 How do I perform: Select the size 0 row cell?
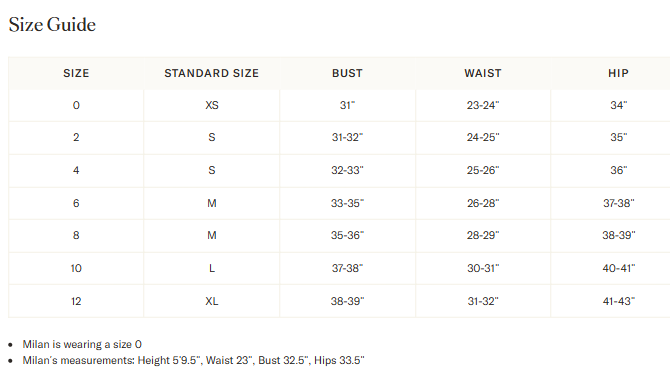pyautogui.click(x=76, y=105)
